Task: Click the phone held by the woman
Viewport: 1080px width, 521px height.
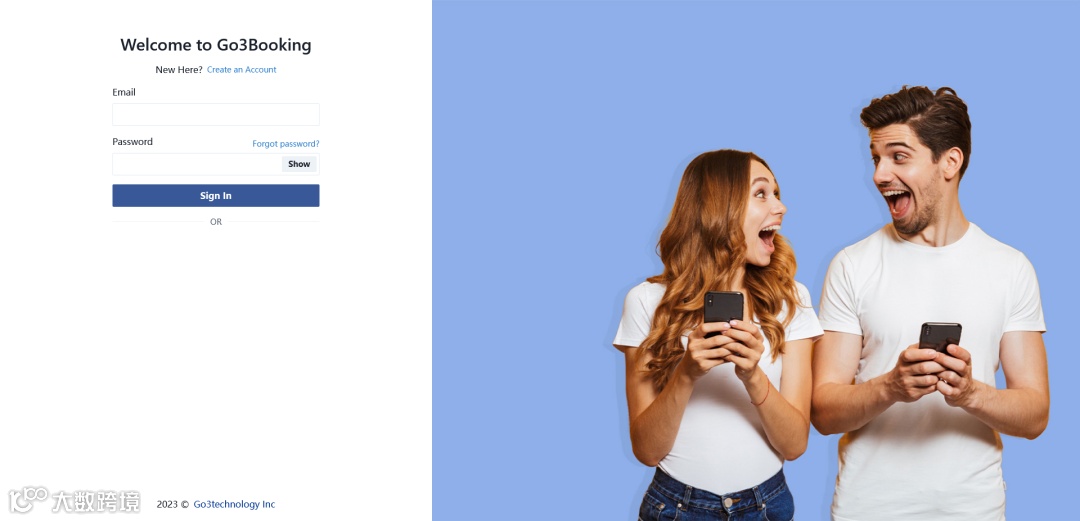Action: (723, 308)
